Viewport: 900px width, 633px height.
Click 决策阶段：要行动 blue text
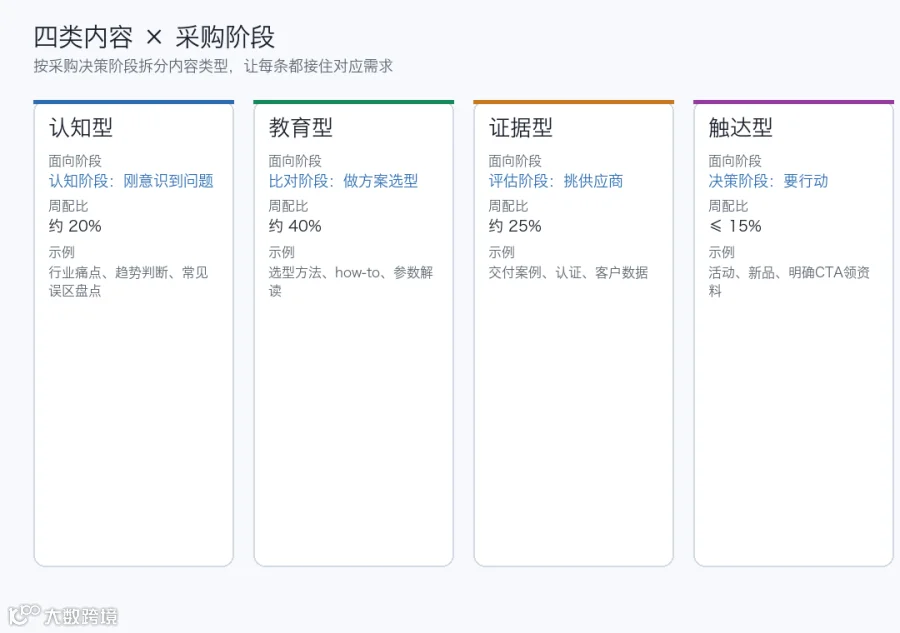pos(768,181)
